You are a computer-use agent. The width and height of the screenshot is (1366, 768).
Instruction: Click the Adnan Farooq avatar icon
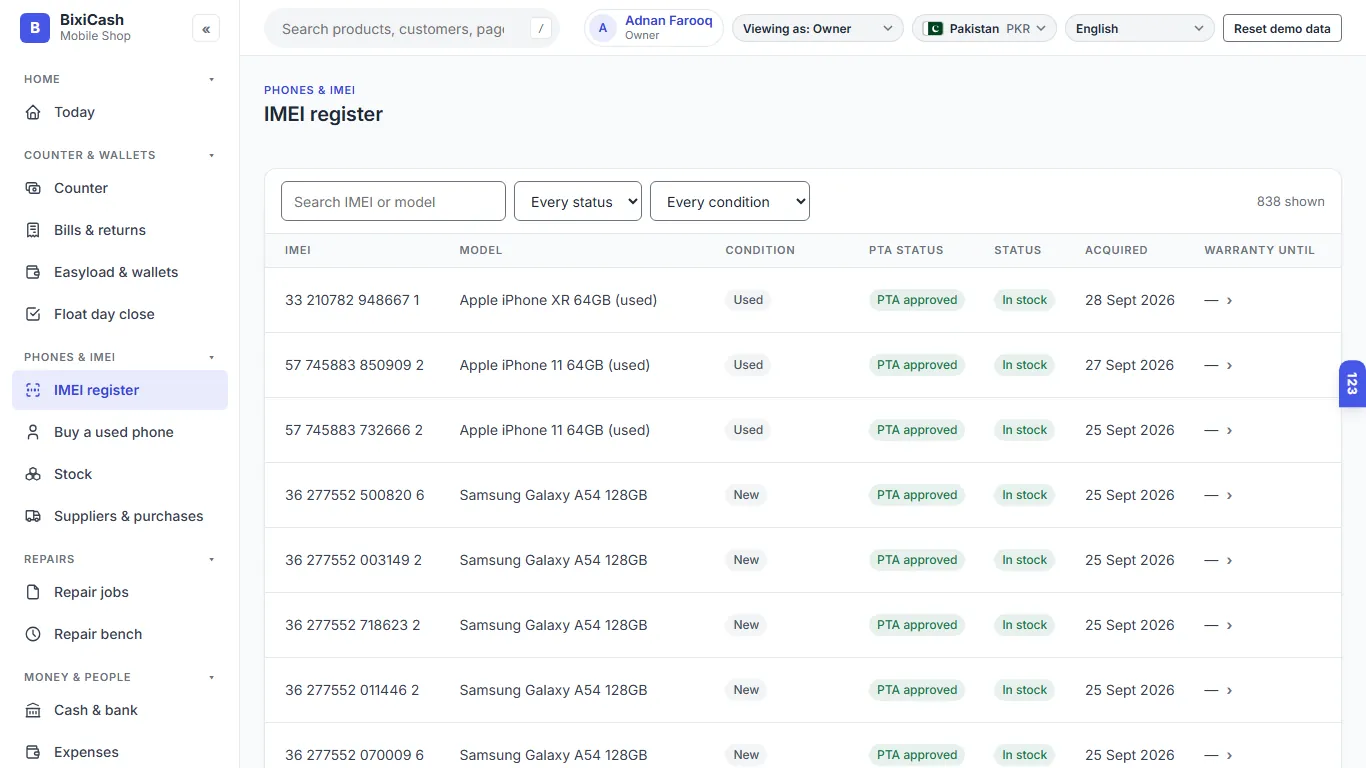pos(603,28)
